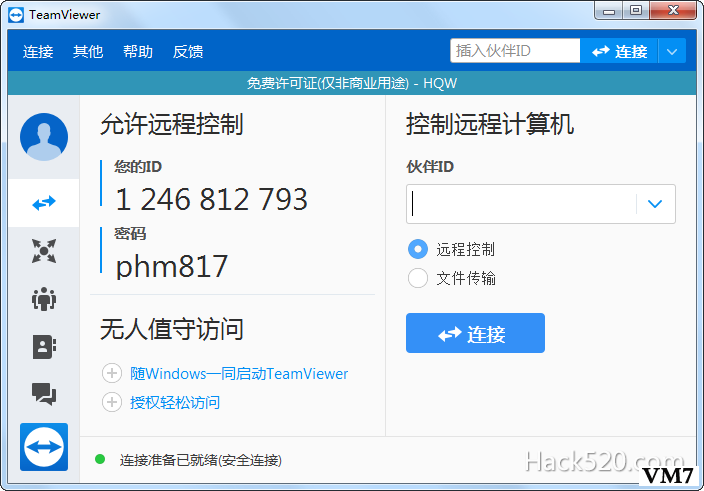The width and height of the screenshot is (704, 491).
Task: Click the 允许远程控制 heading
Action: coord(172,124)
